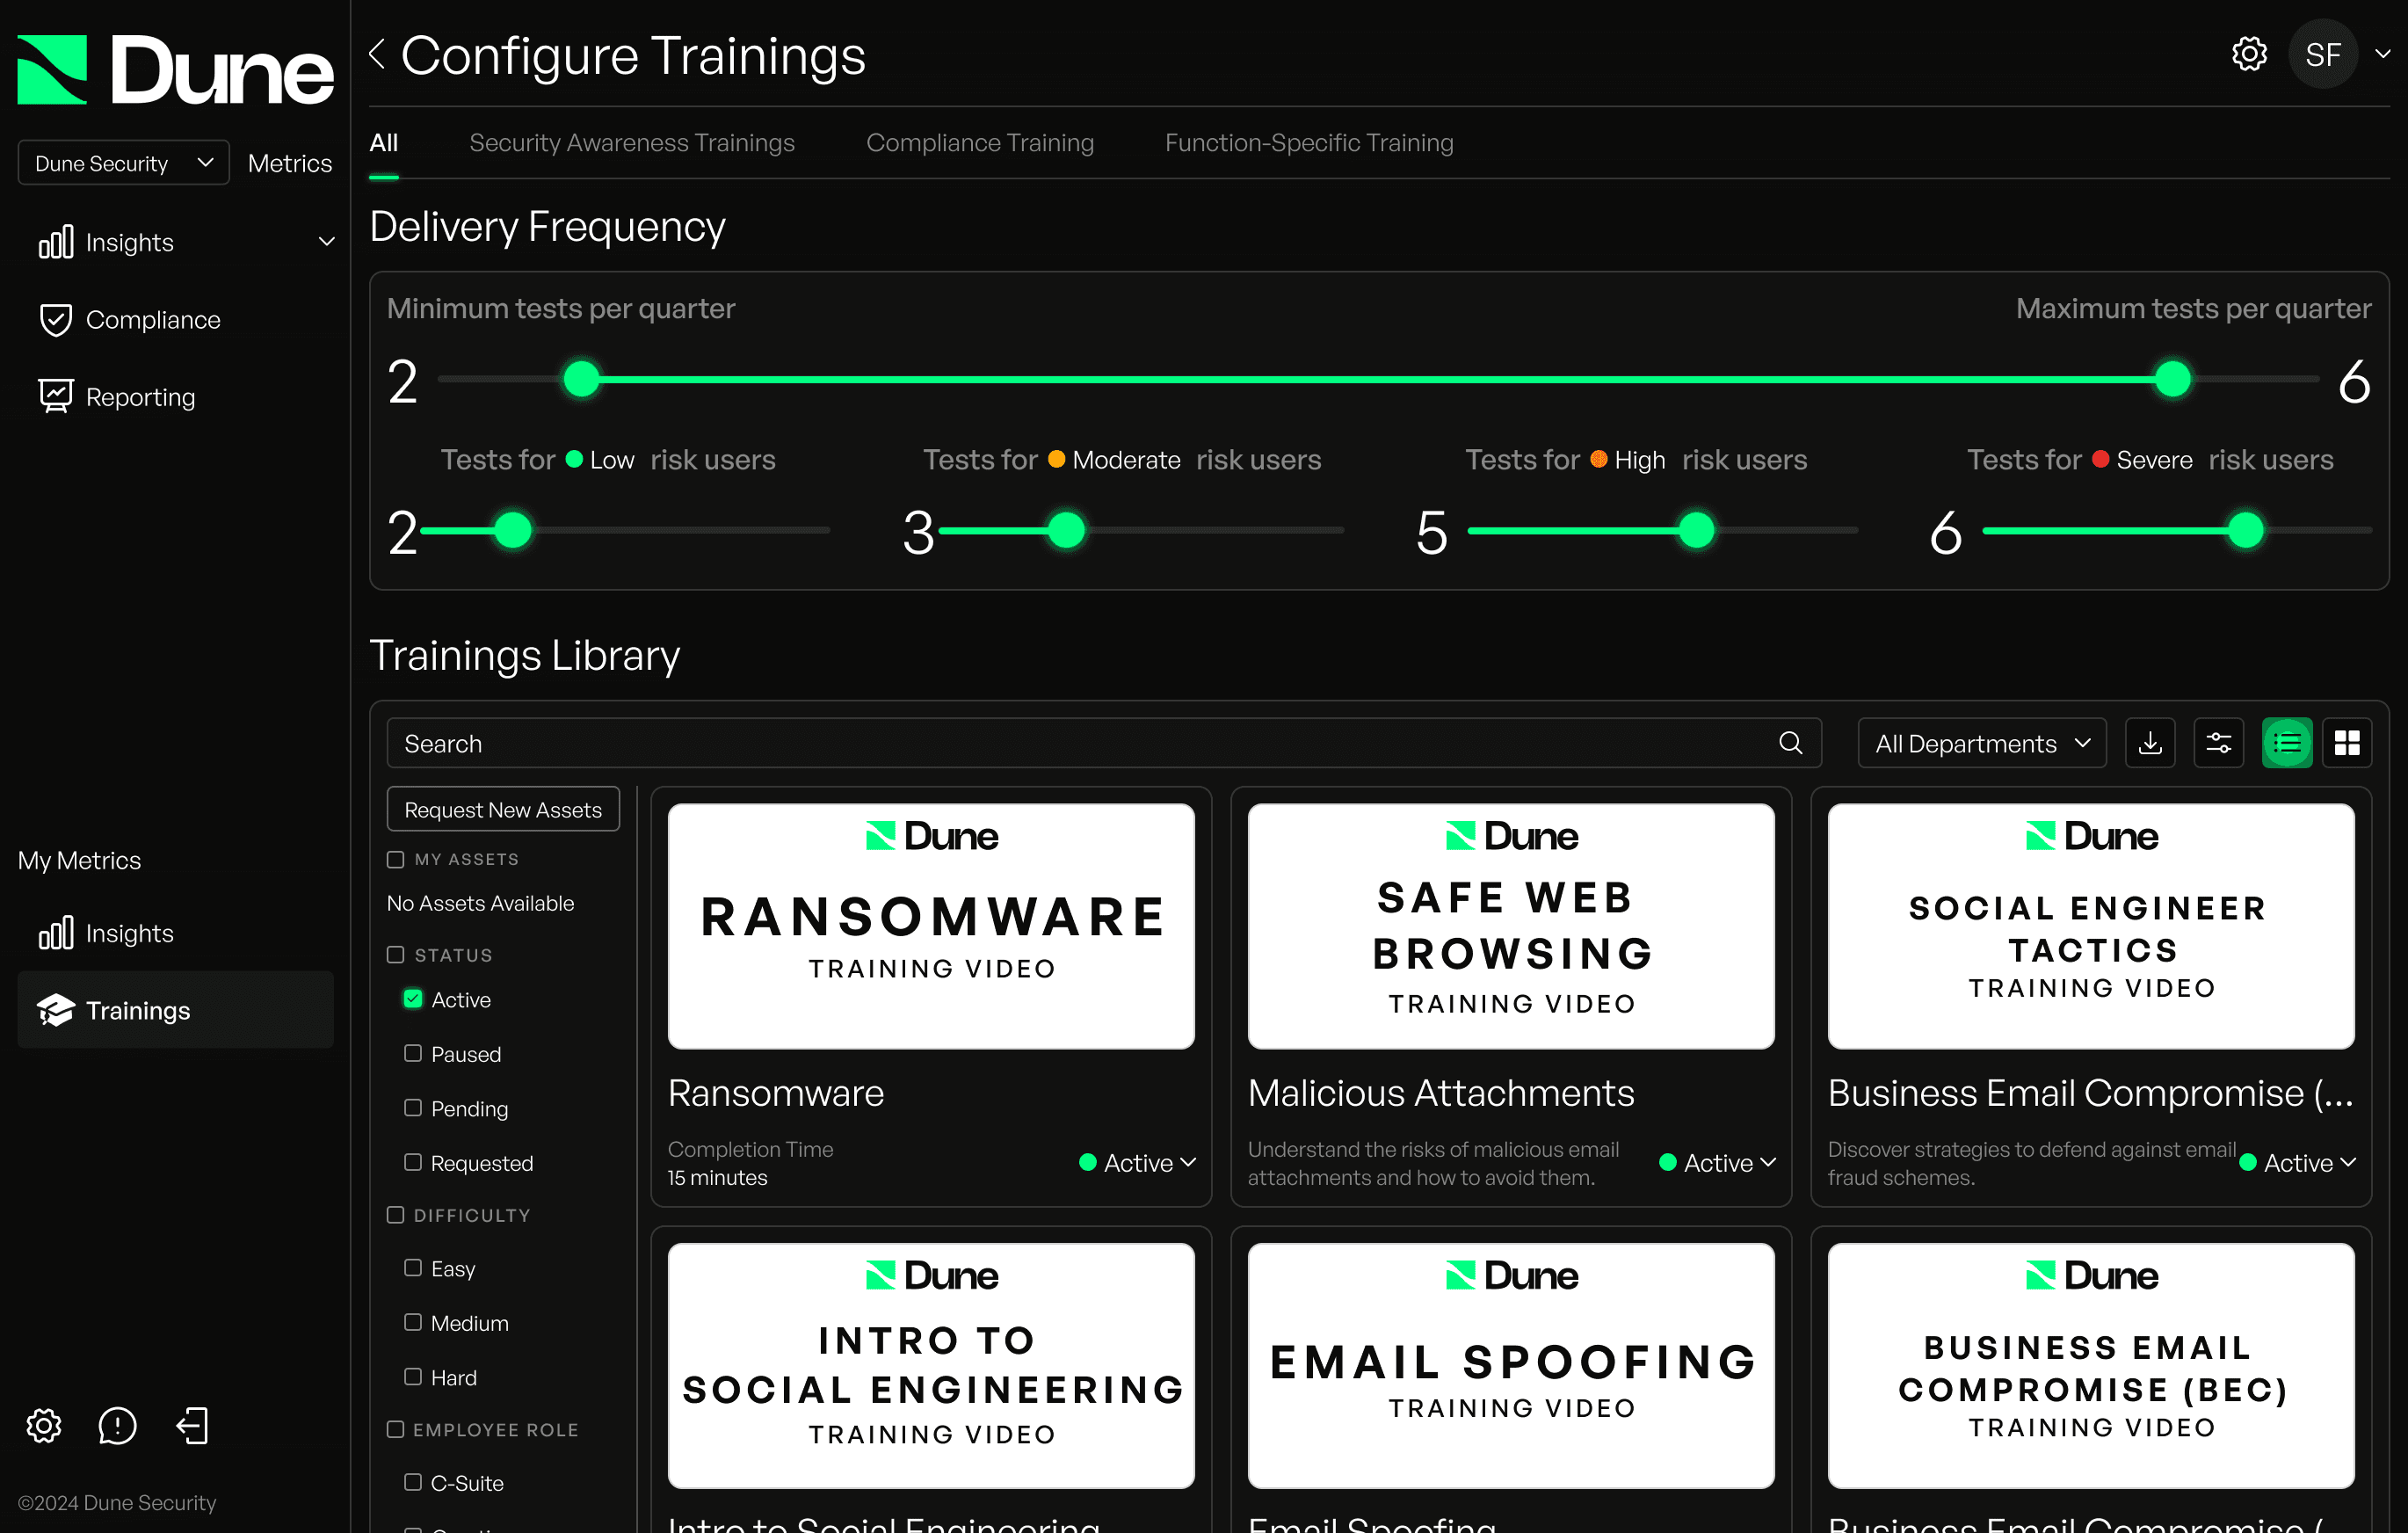Screen dimensions: 2408x1533
Task: Click the Low risk users slider handle
Action: 513,530
